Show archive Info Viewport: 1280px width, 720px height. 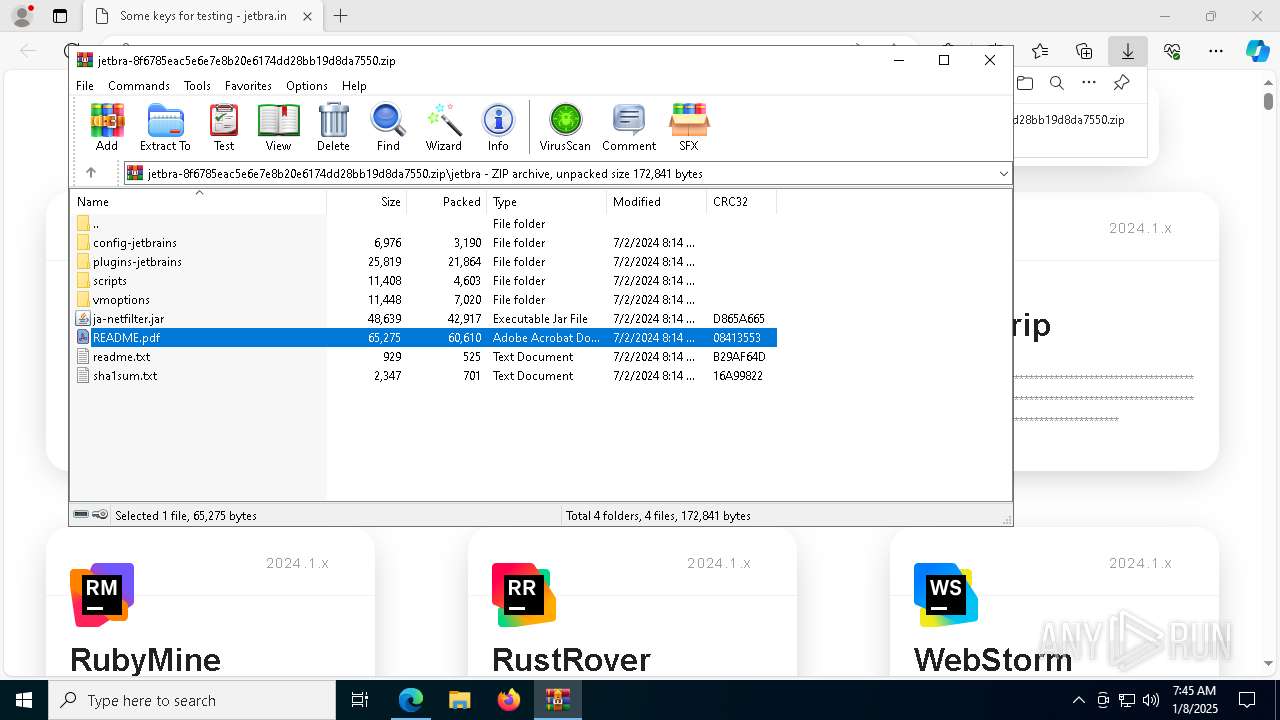coord(498,127)
